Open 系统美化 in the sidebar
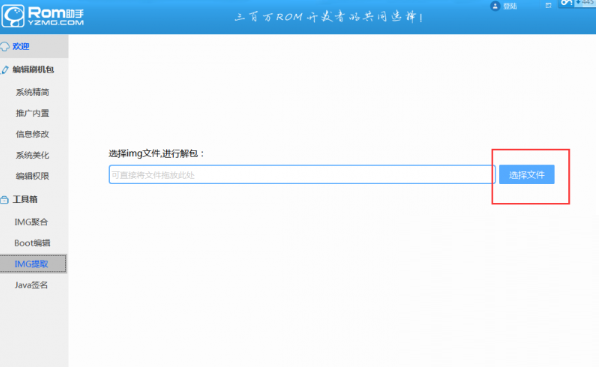Image resolution: width=599 pixels, height=381 pixels. 32,155
